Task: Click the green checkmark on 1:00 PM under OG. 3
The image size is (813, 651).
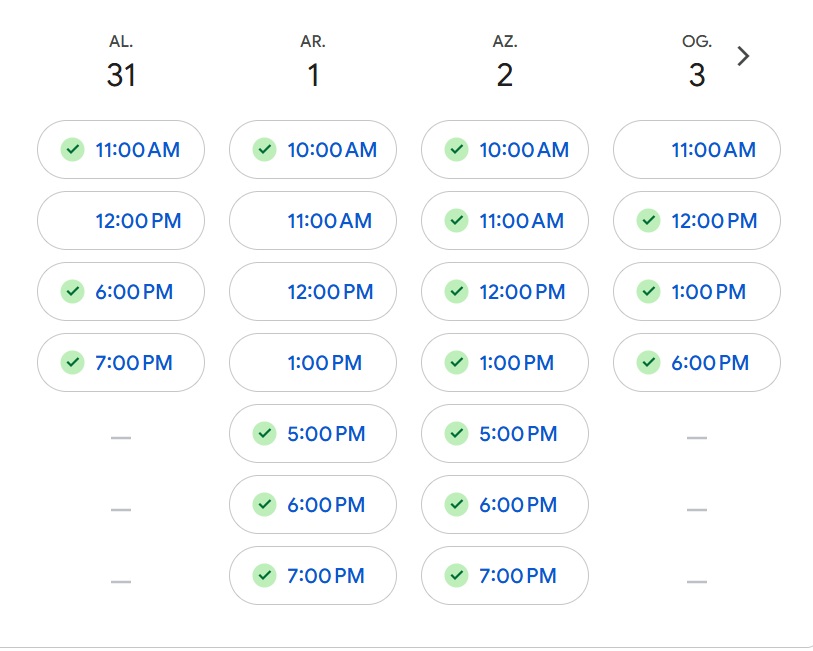Action: [x=649, y=292]
